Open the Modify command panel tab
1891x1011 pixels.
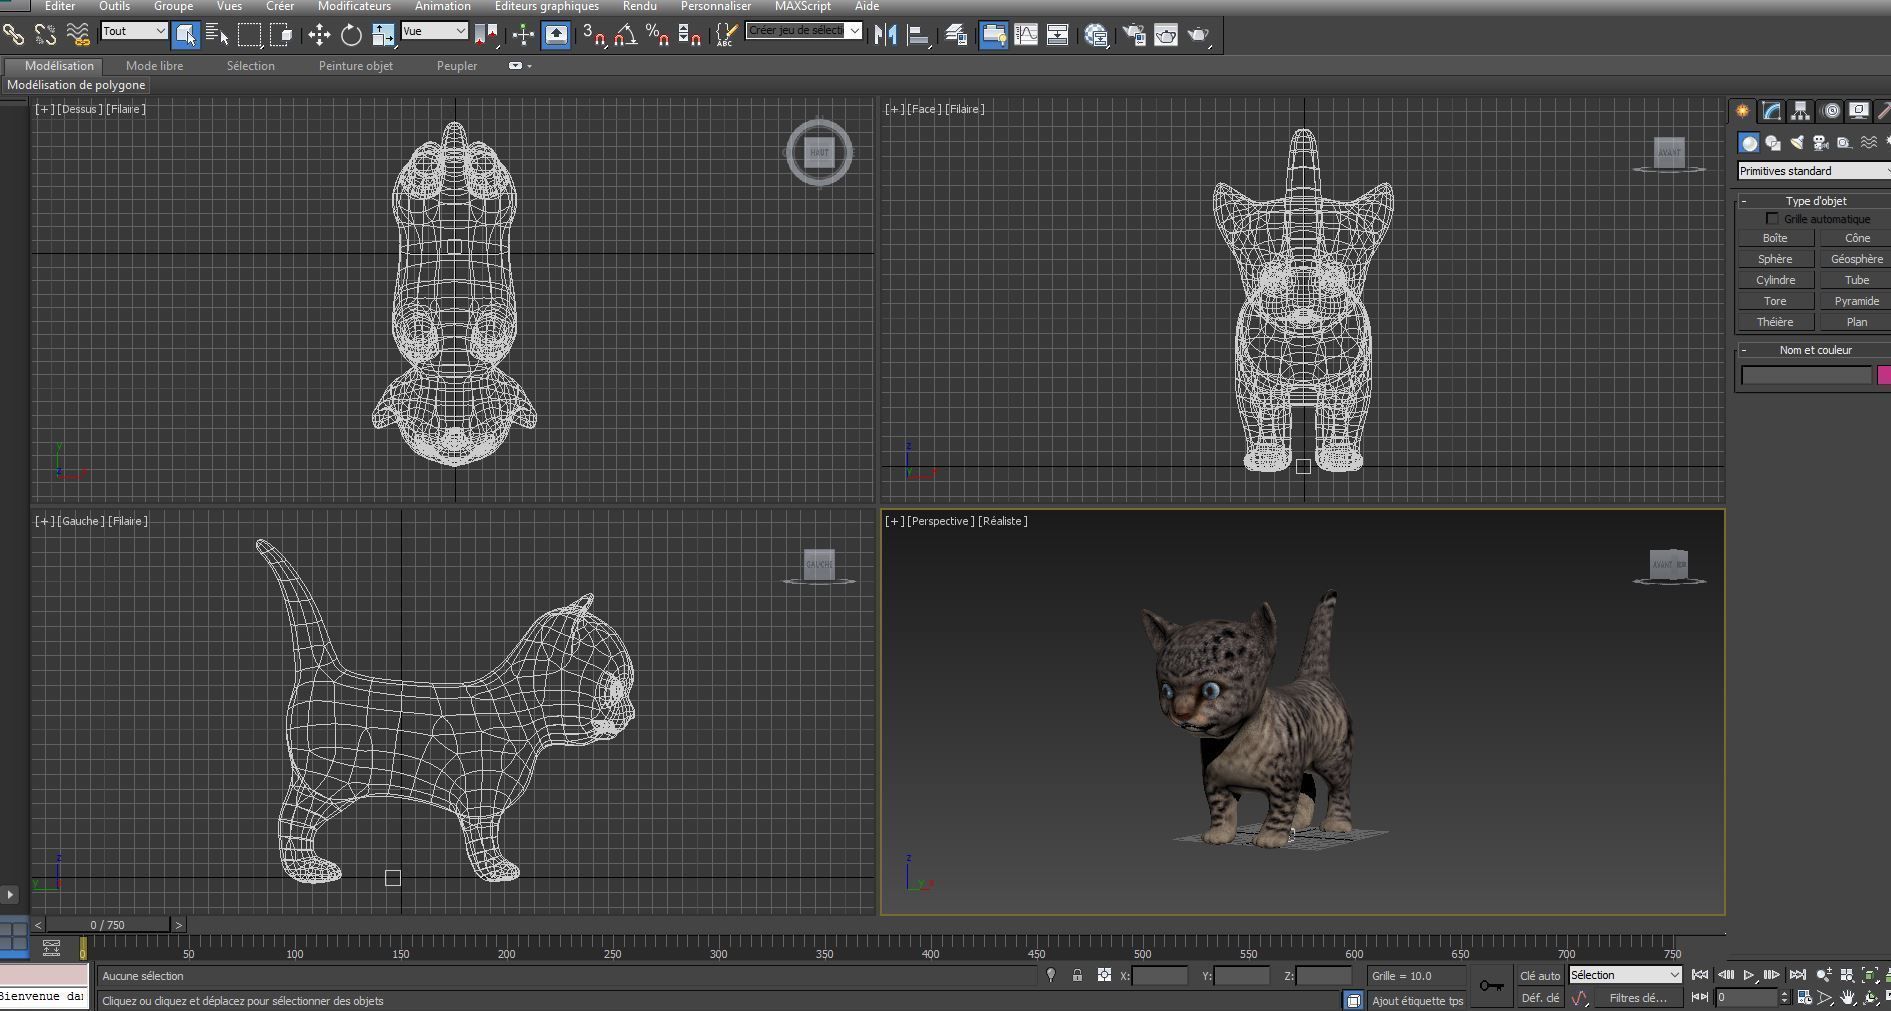click(x=1771, y=111)
